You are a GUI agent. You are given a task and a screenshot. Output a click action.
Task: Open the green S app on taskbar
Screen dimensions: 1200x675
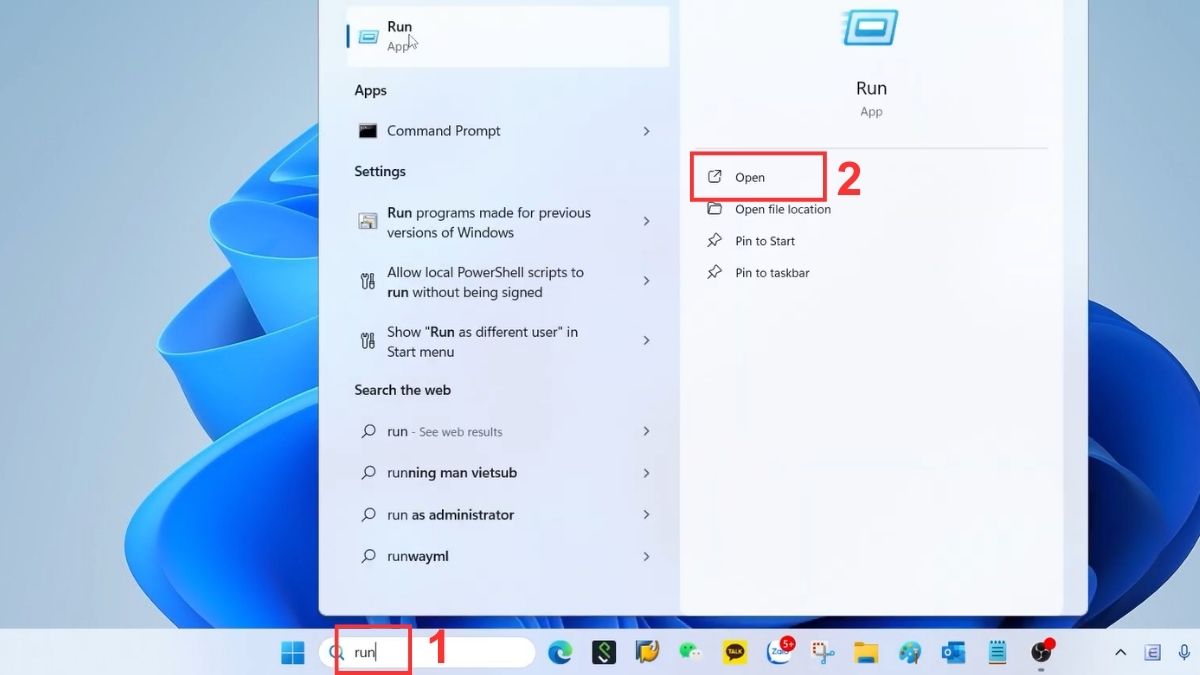point(603,653)
